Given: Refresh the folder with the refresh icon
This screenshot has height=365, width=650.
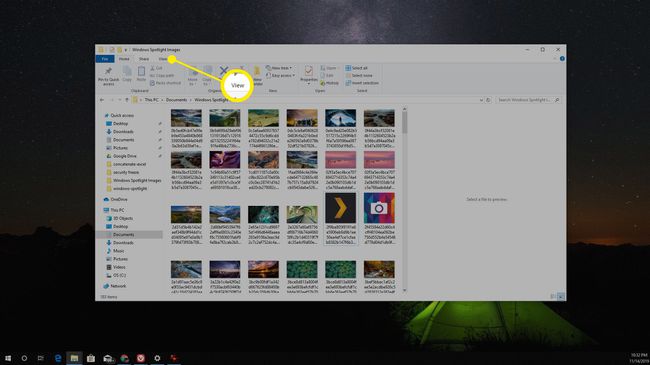Looking at the screenshot, I should 488,100.
